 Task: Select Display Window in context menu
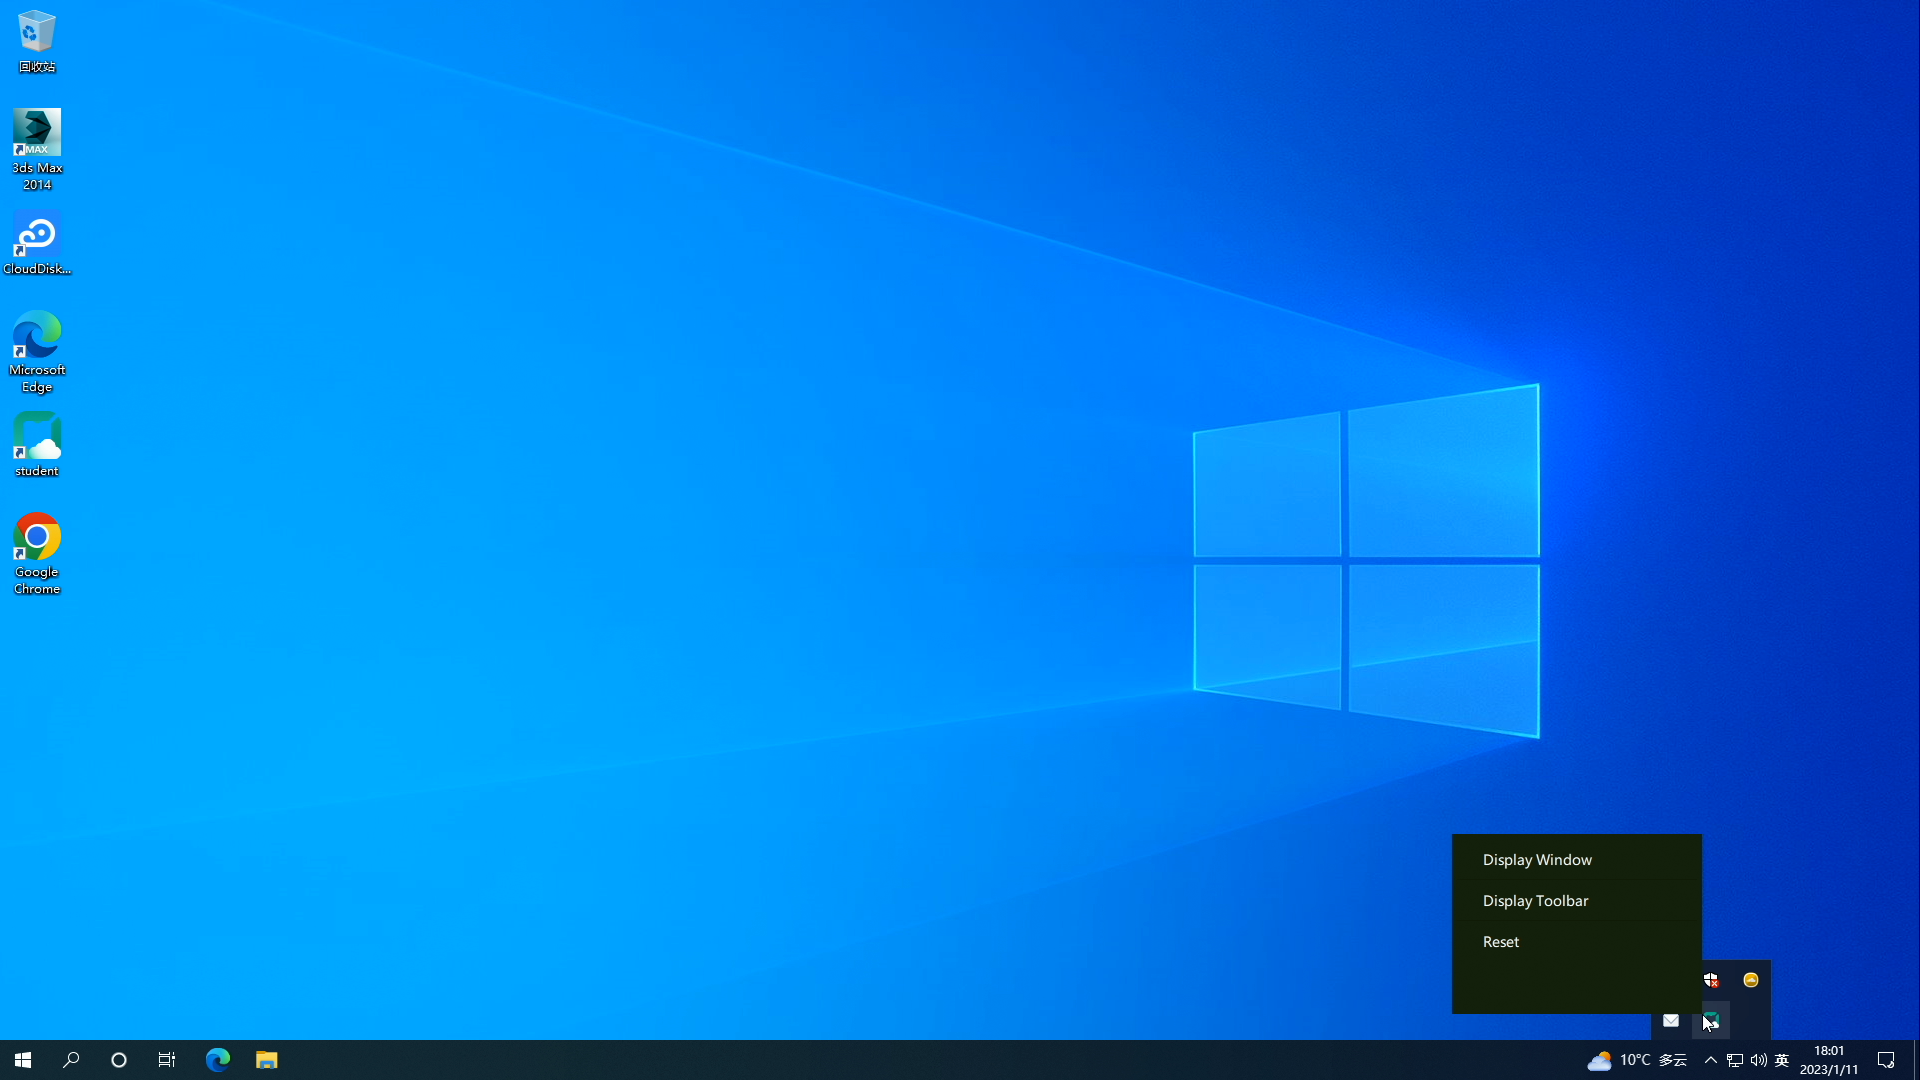pos(1576,860)
